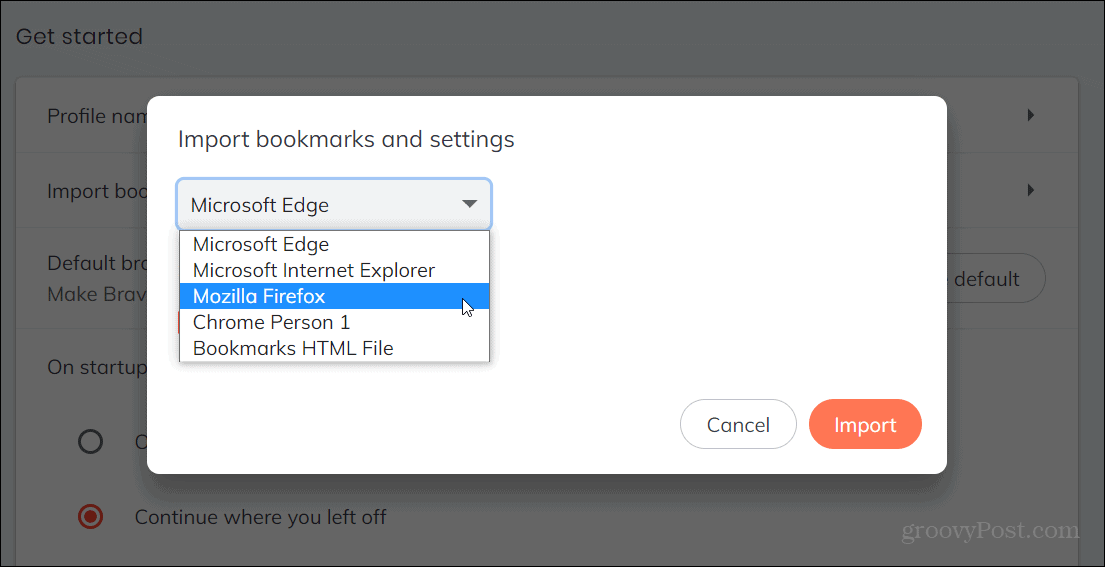Choose Microsoft Edge option in list

pyautogui.click(x=334, y=244)
